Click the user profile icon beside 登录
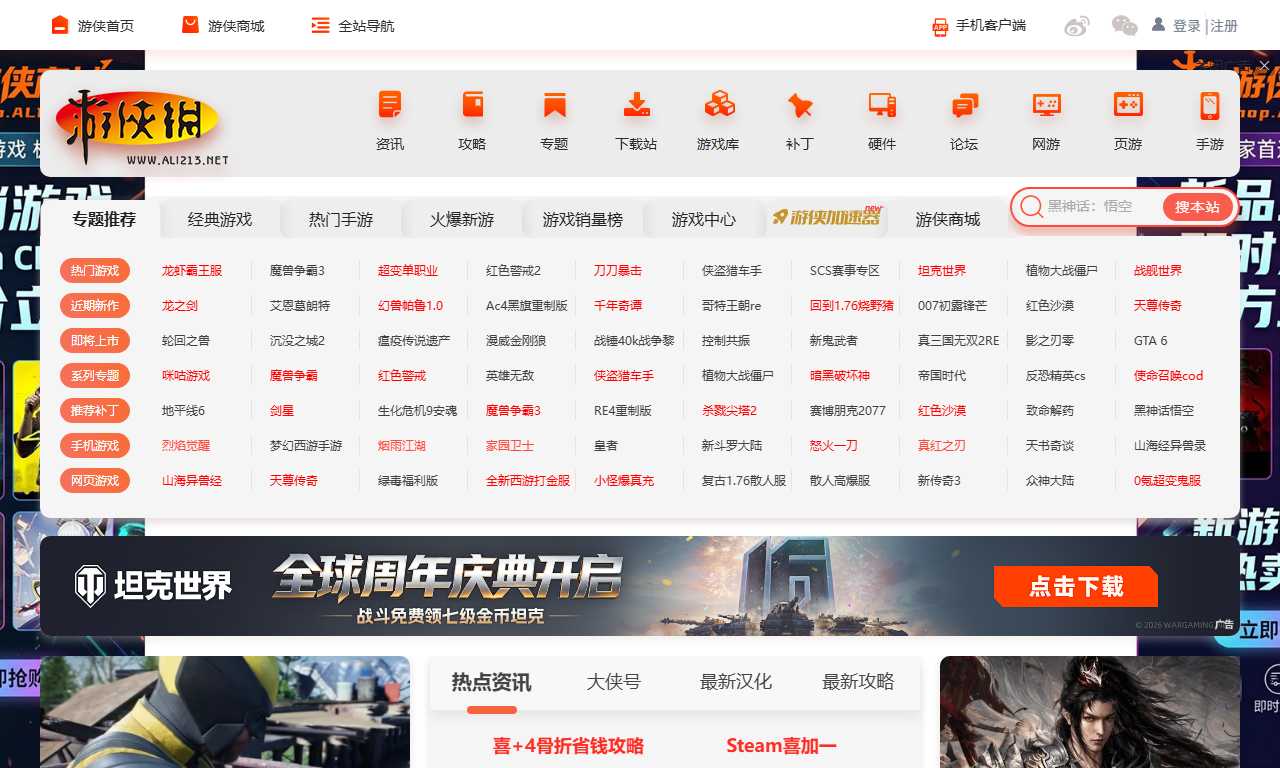1280x768 pixels. [1158, 24]
